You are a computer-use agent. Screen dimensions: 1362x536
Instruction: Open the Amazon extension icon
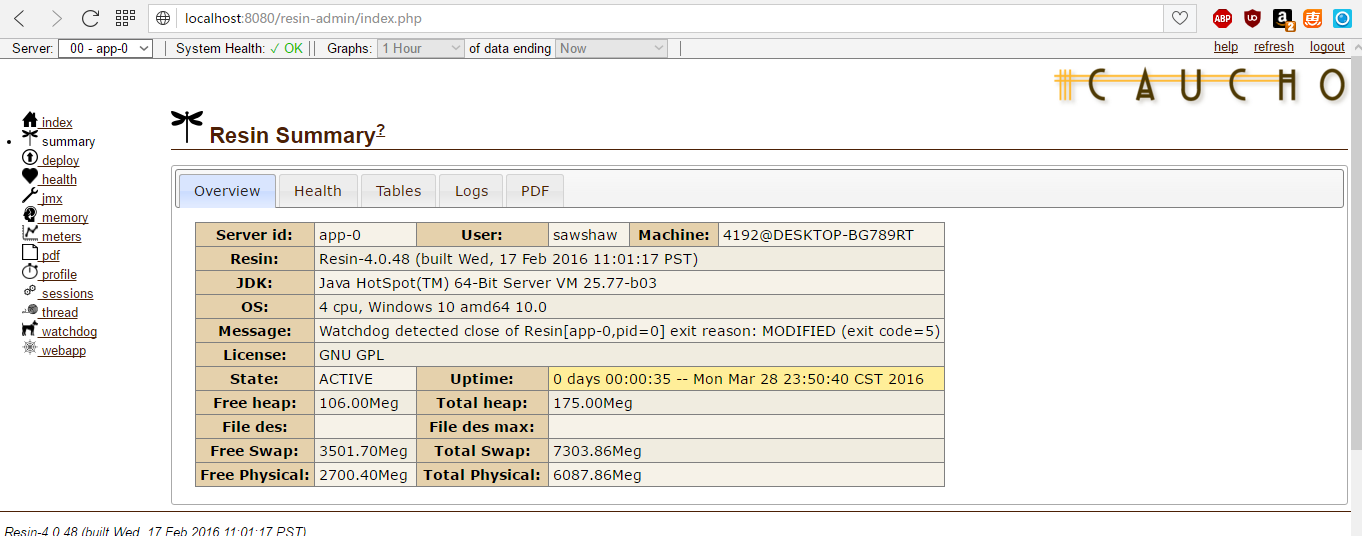pyautogui.click(x=1283, y=18)
